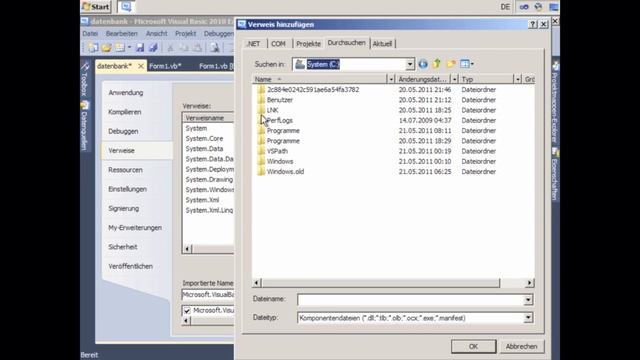640x360 pixels.
Task: Click OK in the Verweis hinzufügen dialog
Action: coord(473,347)
